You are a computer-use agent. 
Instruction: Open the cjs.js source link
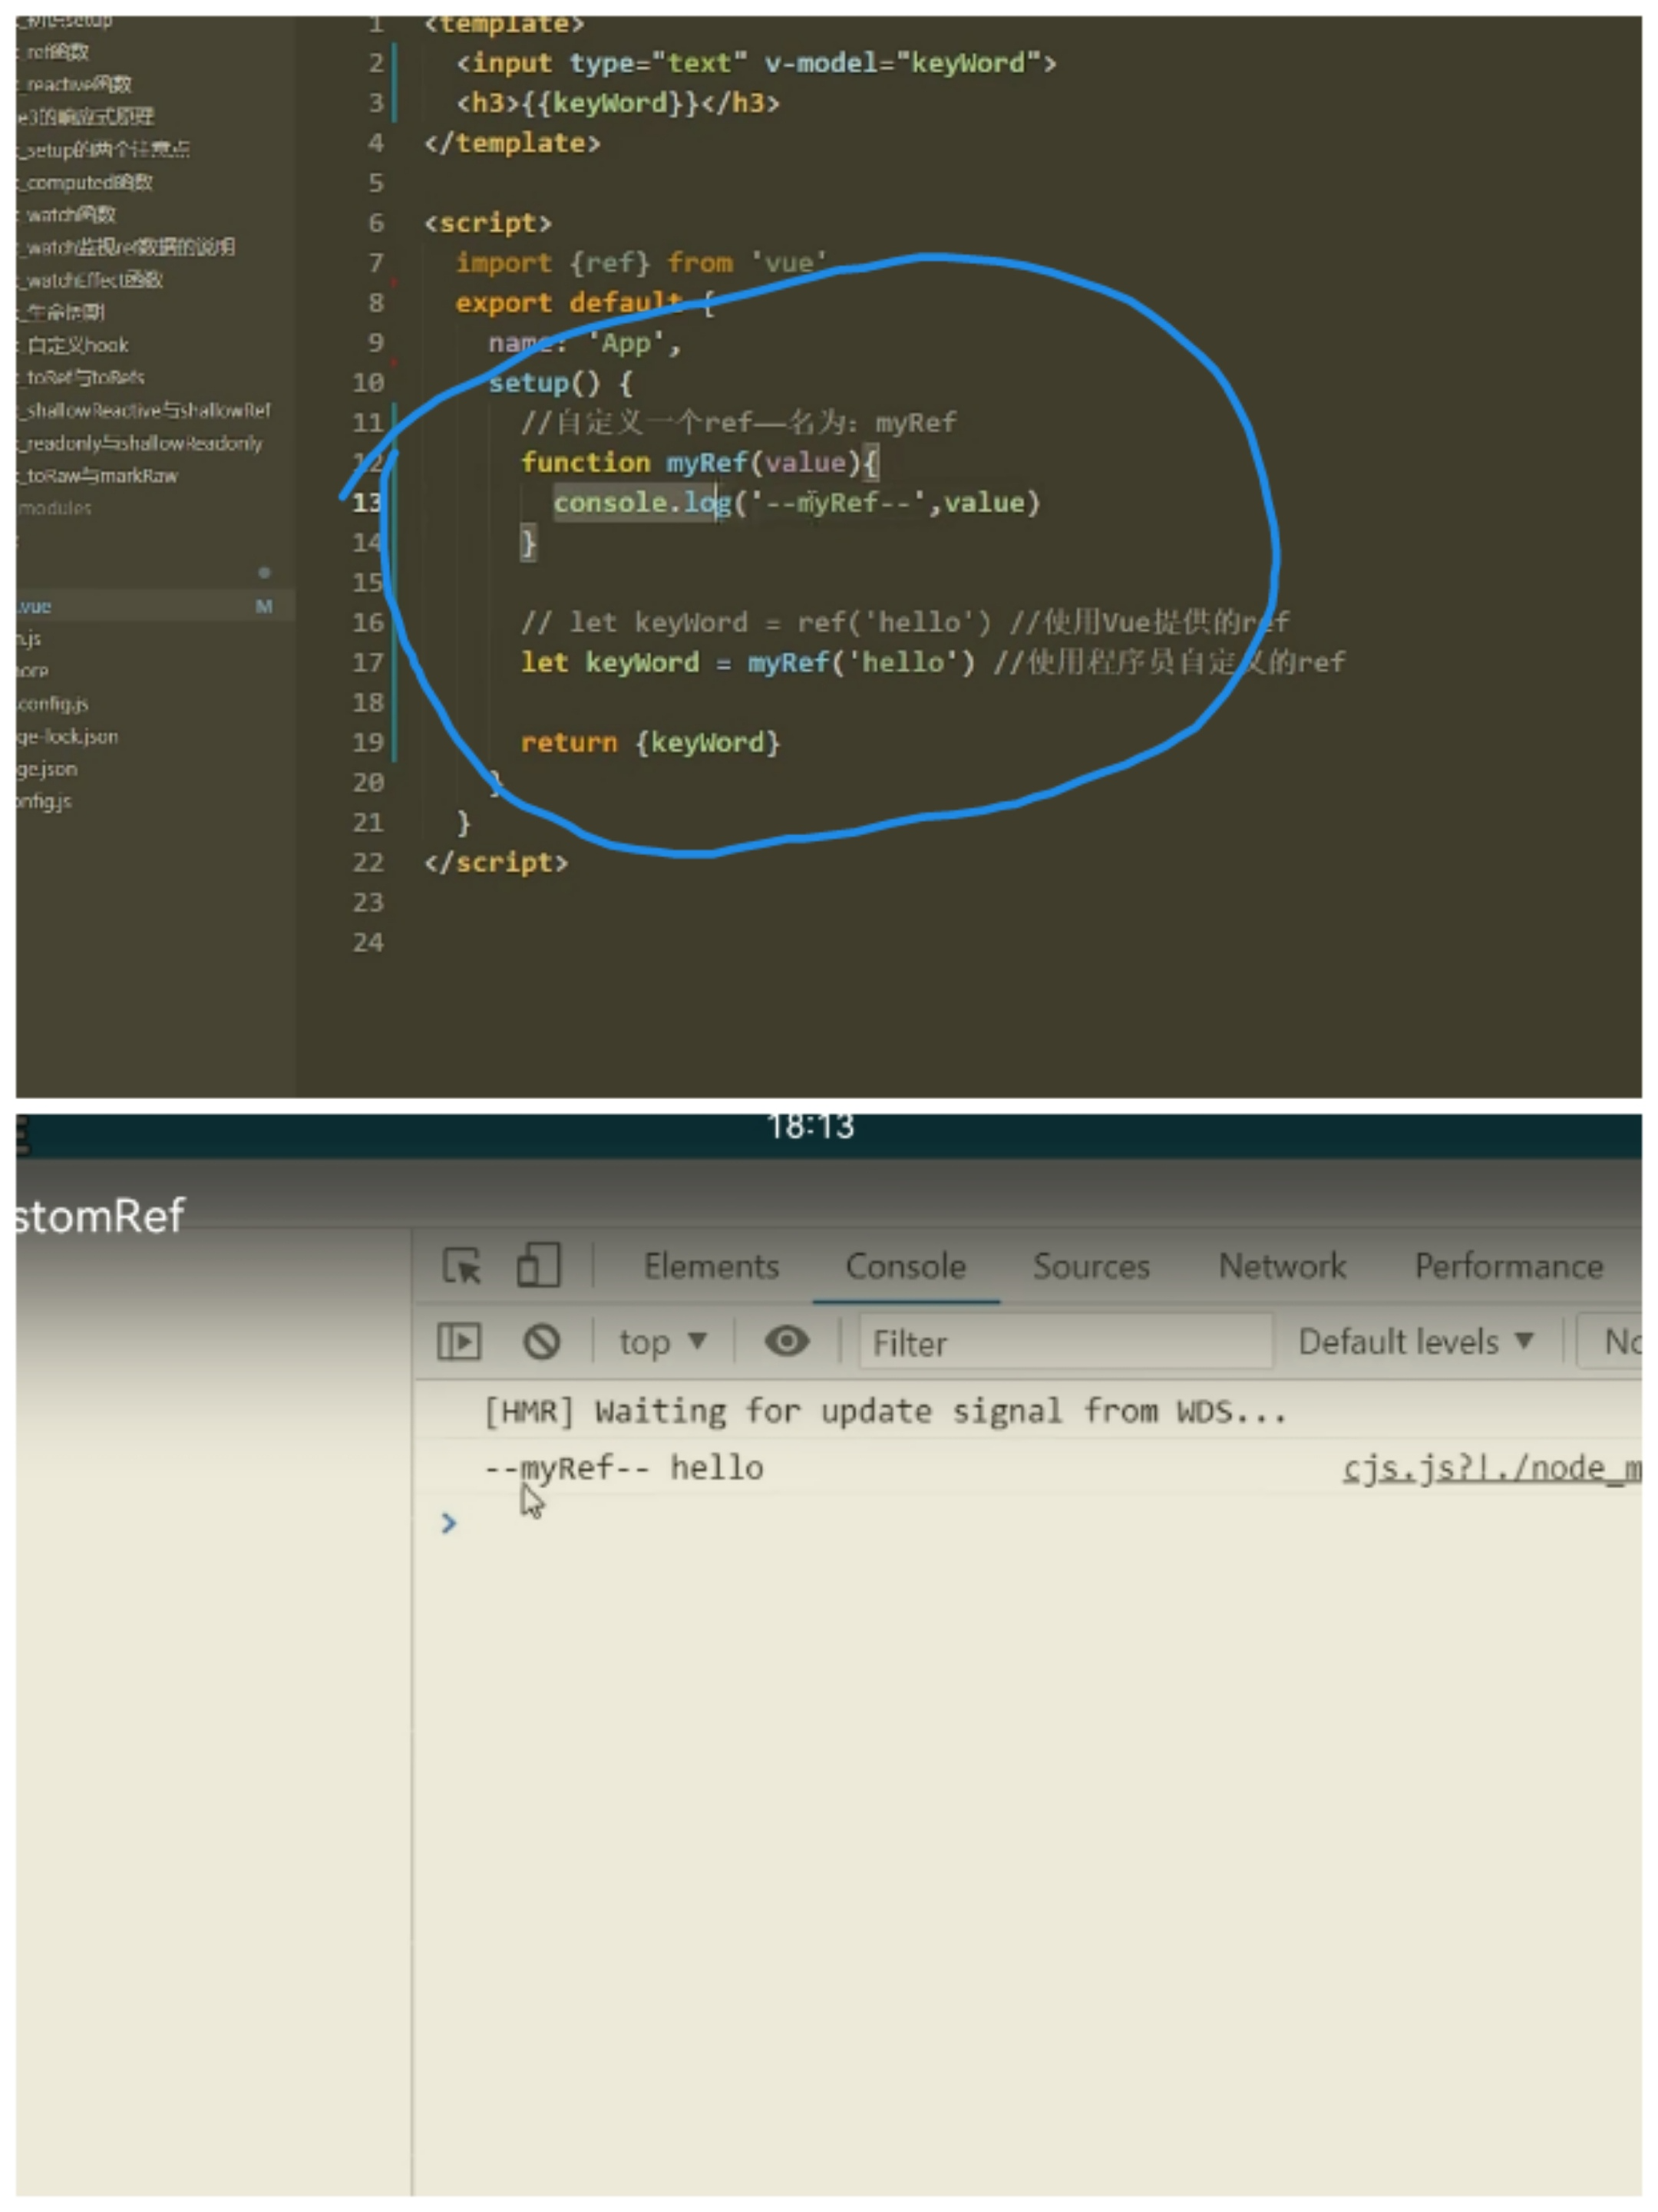coord(1490,1468)
